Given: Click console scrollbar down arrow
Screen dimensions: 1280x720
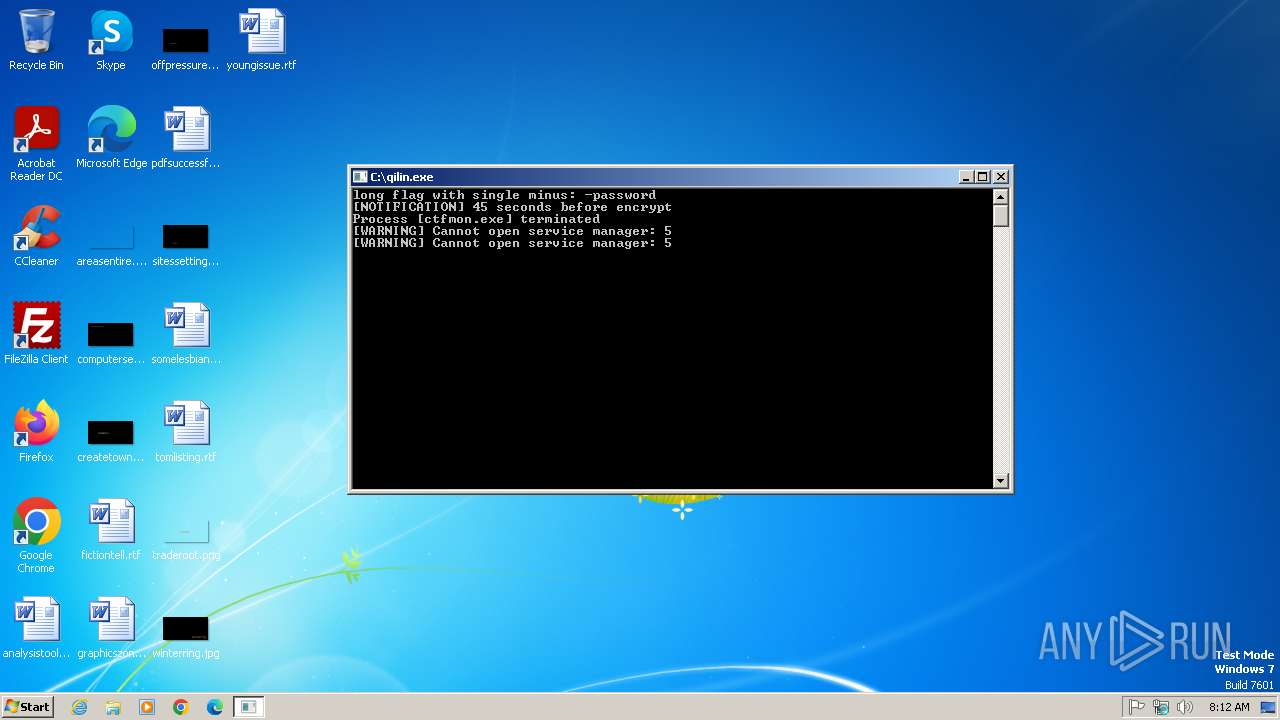Looking at the screenshot, I should pos(1001,481).
